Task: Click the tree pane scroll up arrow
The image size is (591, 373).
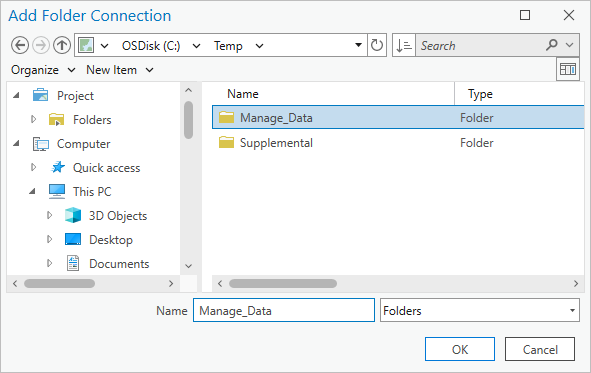Action: coord(188,90)
